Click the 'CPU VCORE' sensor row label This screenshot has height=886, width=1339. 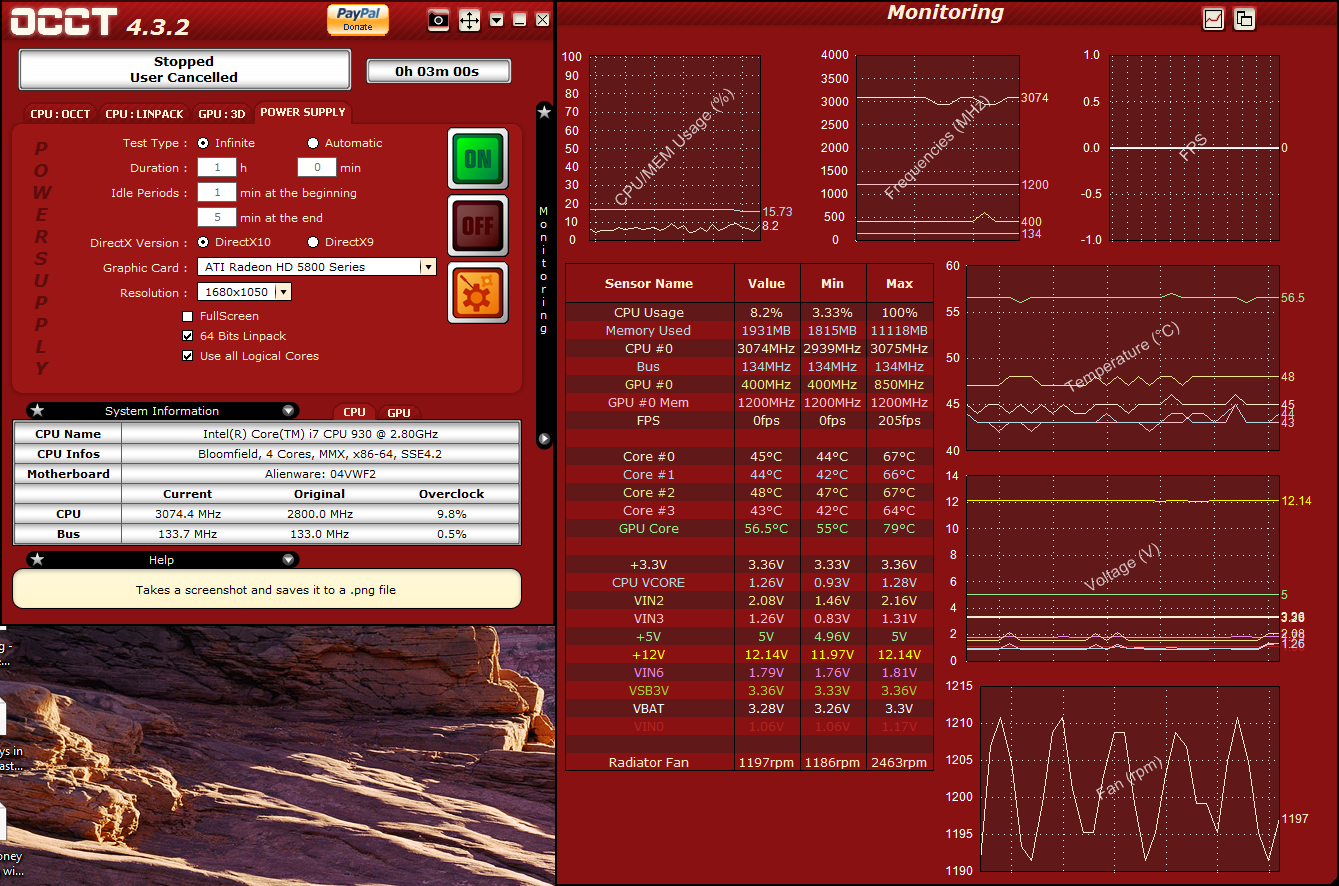[x=649, y=582]
